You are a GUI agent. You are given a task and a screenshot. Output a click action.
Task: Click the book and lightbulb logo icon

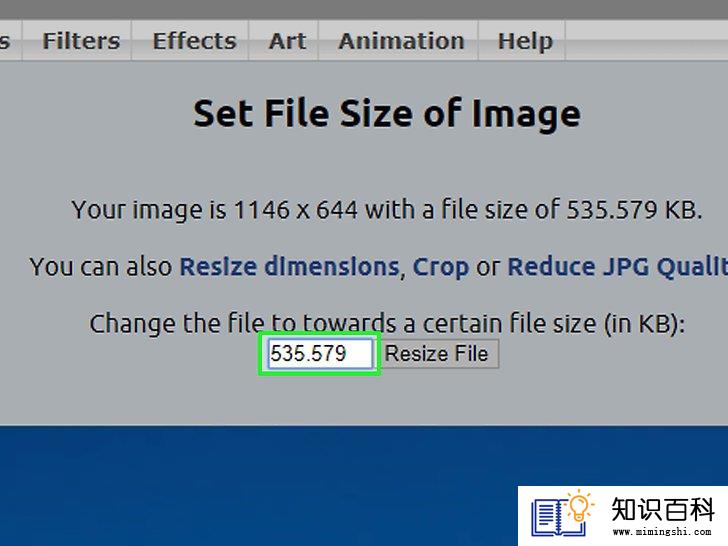pyautogui.click(x=562, y=513)
